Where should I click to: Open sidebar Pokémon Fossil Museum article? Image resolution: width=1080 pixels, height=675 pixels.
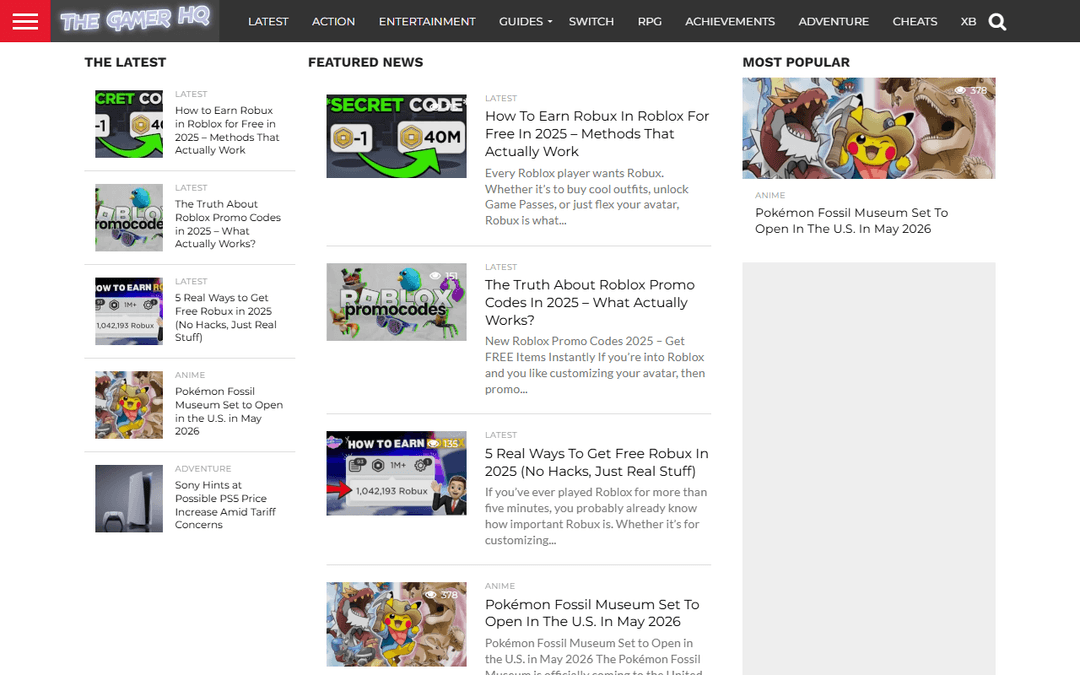[x=229, y=411]
